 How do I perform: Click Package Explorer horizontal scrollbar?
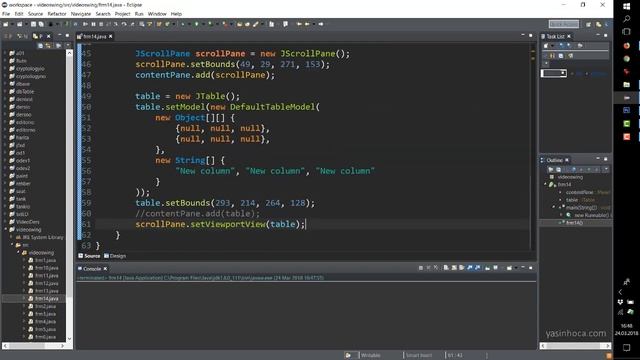[x=34, y=346]
